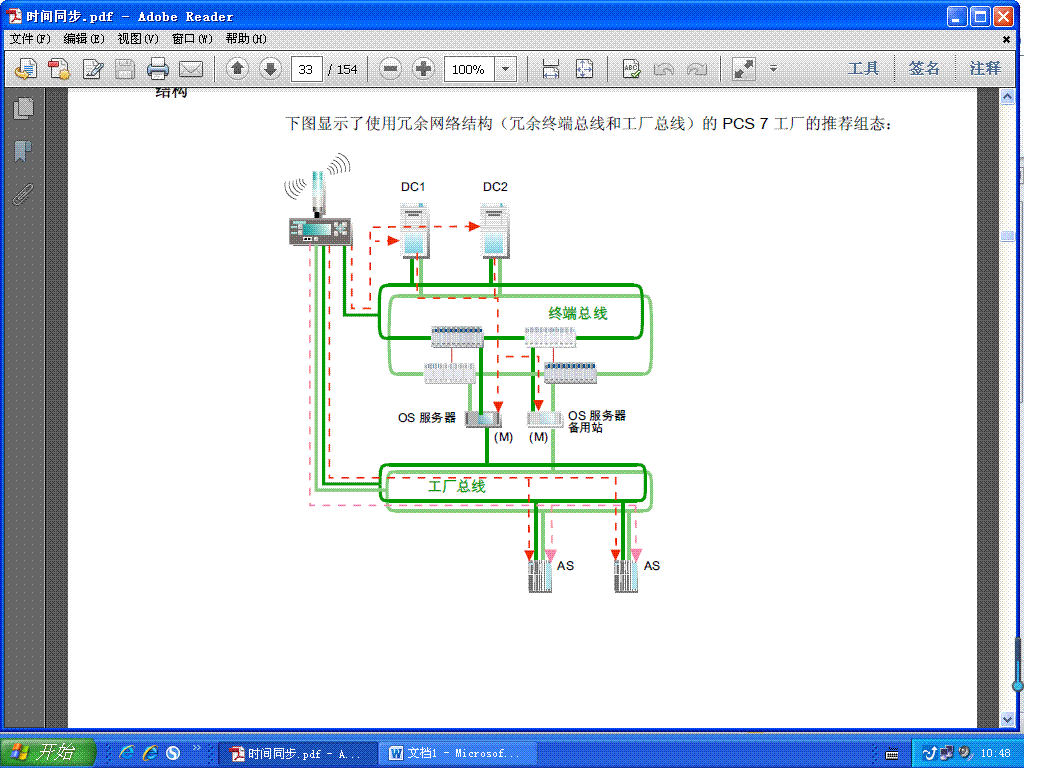Open the 文件(F) menu
Viewport: 1045px width, 784px height.
(31, 39)
